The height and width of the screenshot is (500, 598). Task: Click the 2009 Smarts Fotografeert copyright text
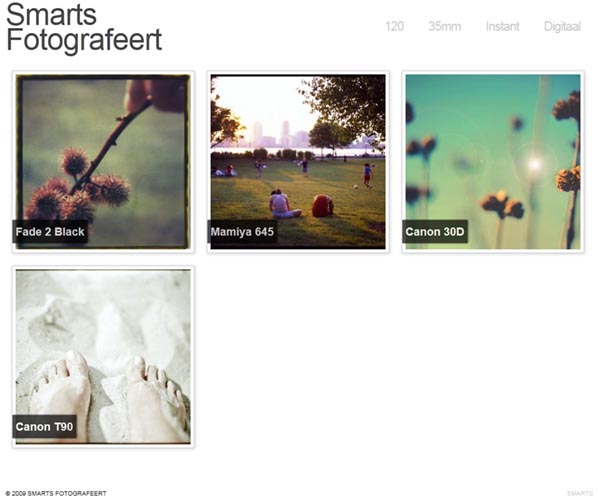56,493
